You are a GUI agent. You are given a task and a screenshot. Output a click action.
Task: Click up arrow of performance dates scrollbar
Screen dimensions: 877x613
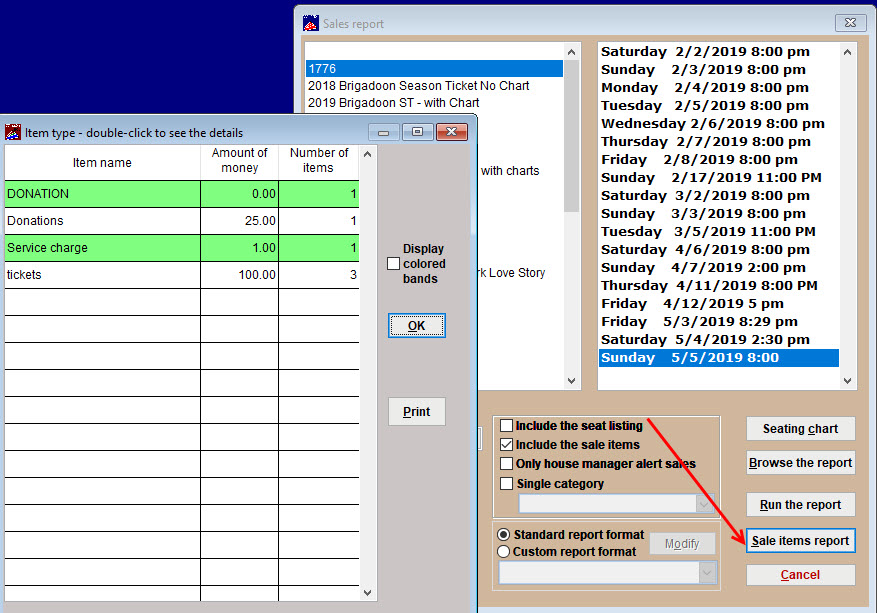[847, 52]
